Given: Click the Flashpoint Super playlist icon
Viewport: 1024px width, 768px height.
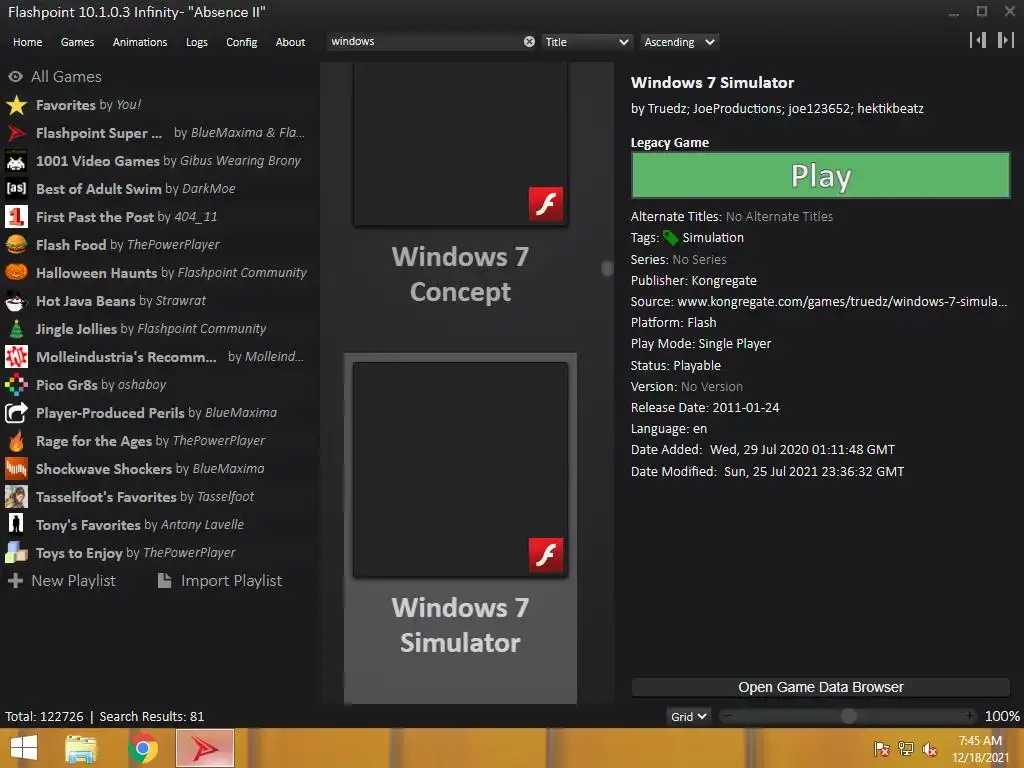Looking at the screenshot, I should tap(16, 133).
